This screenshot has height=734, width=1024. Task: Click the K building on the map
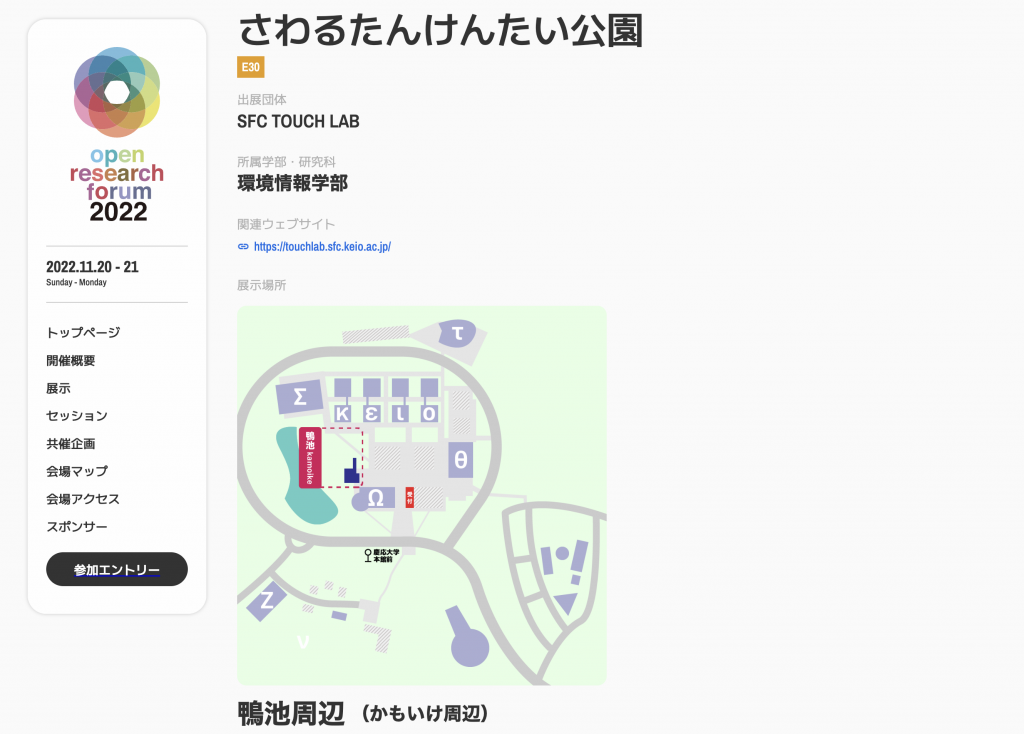tap(342, 413)
